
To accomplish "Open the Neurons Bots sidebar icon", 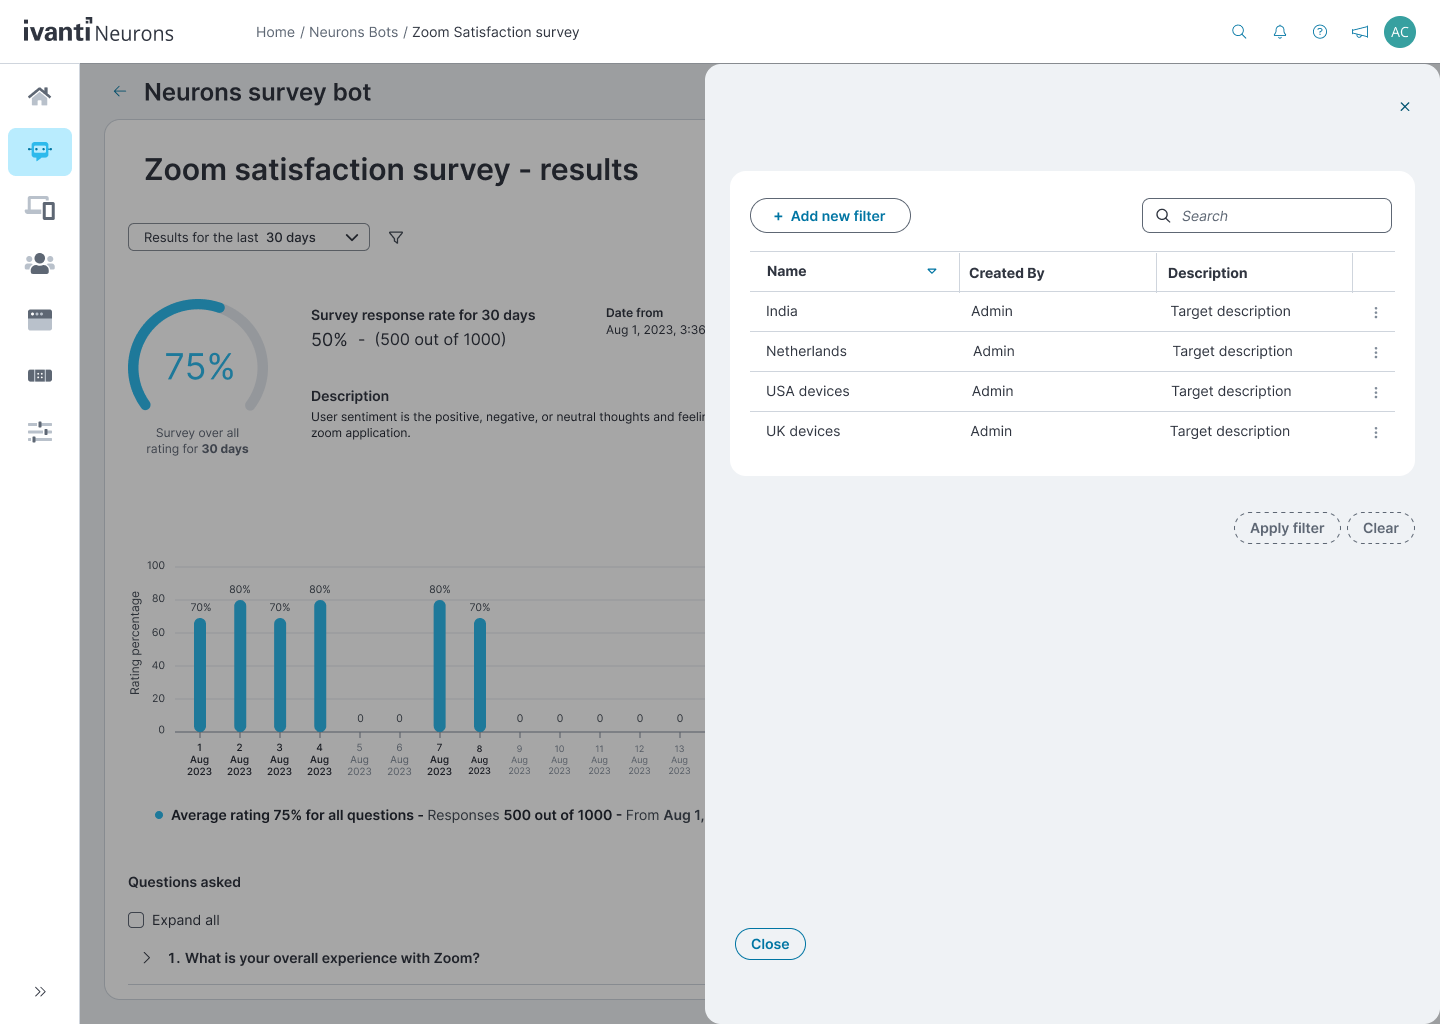I will 40,152.
